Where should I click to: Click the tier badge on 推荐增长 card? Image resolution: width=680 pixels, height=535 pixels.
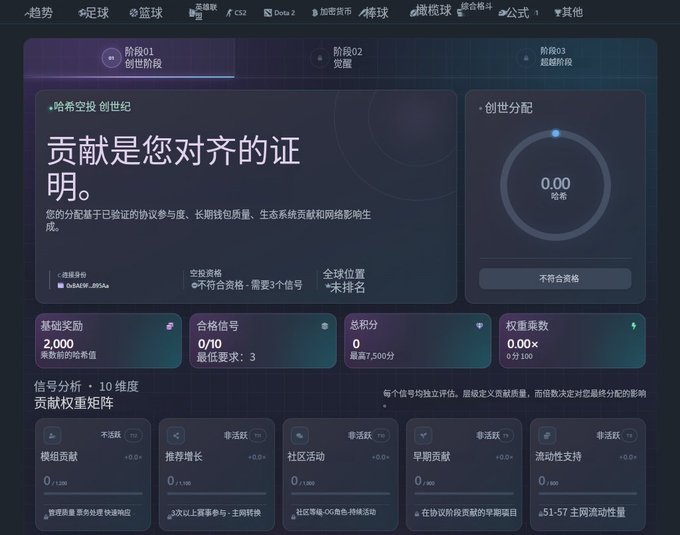[x=258, y=436]
